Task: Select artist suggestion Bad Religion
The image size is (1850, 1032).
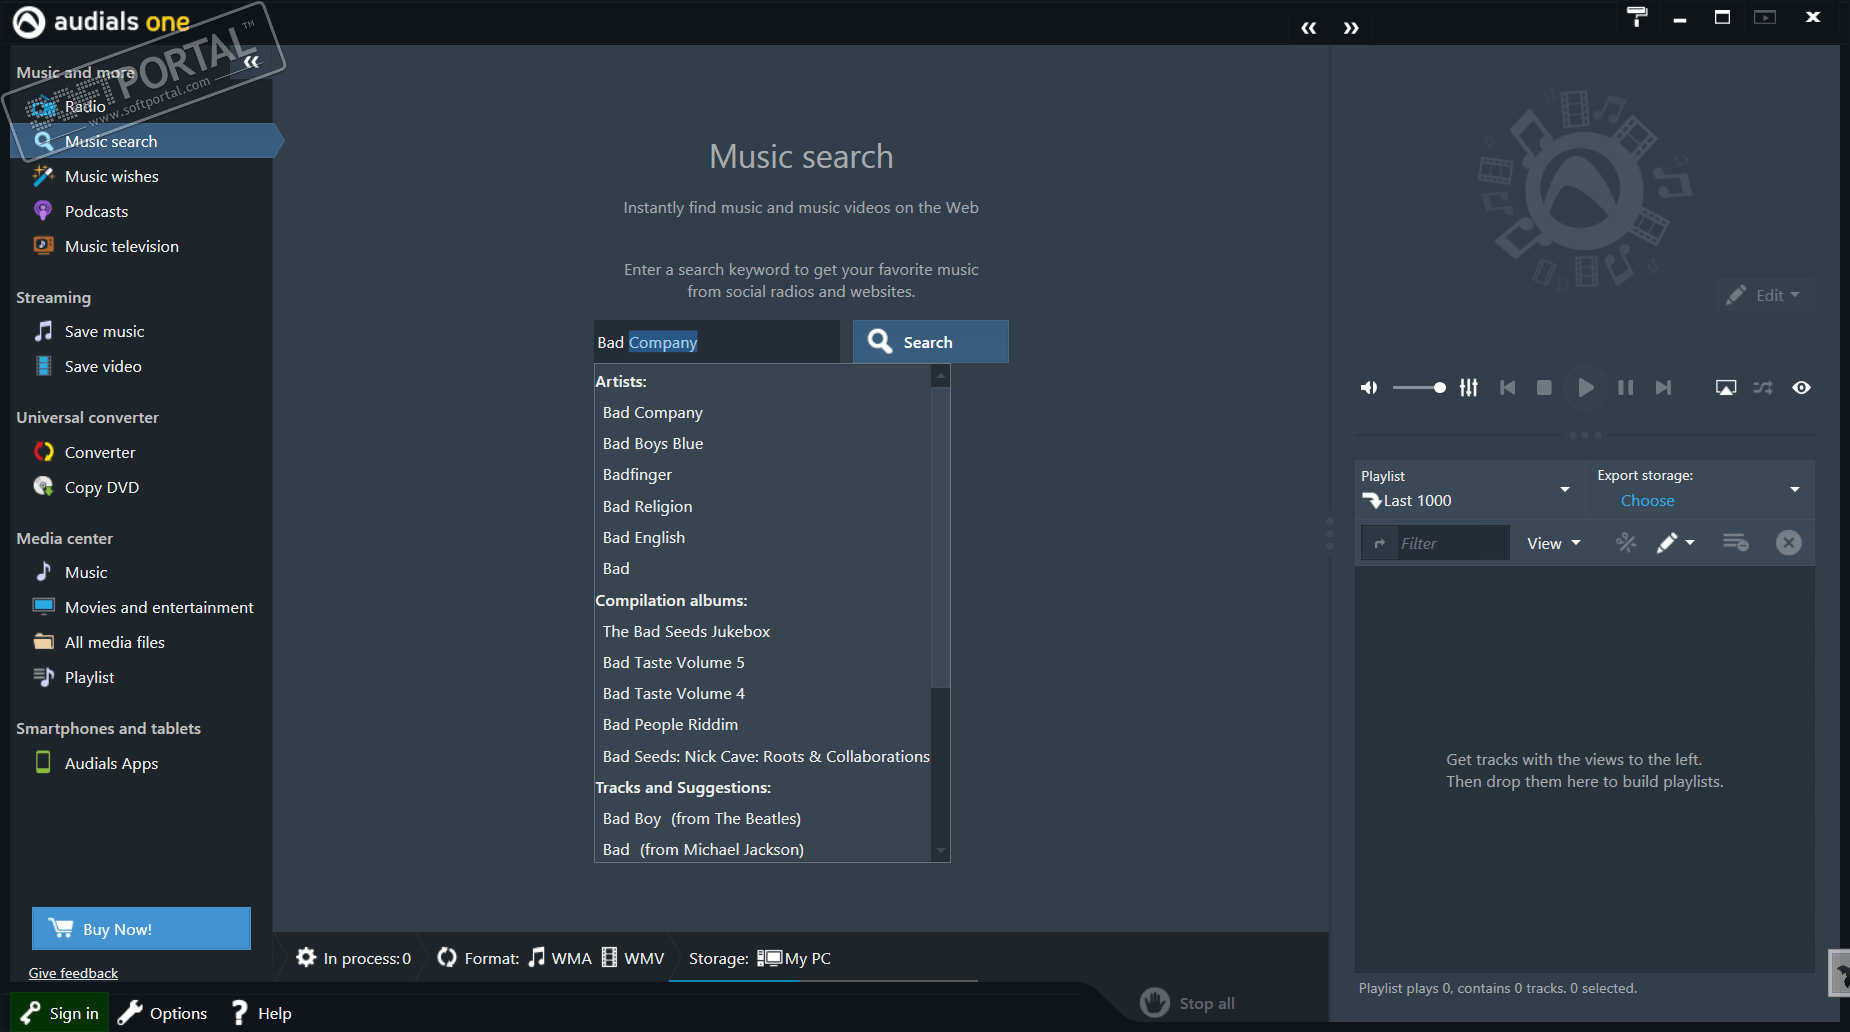Action: click(x=647, y=506)
